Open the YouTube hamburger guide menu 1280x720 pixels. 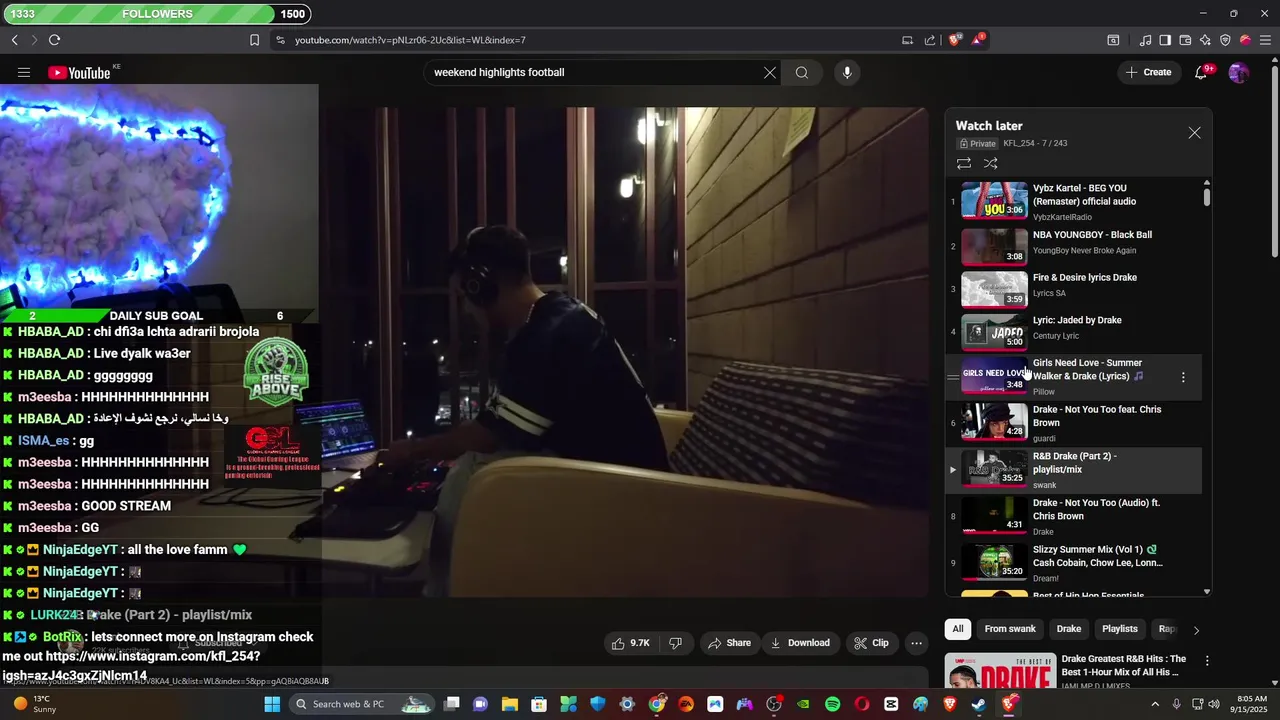[x=24, y=72]
